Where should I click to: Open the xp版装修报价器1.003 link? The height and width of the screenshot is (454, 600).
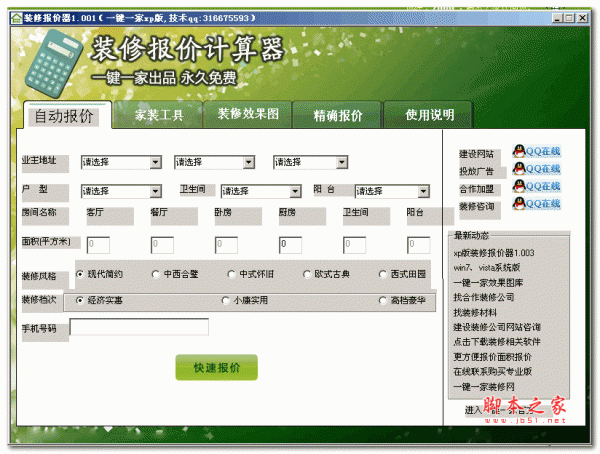[x=494, y=253]
